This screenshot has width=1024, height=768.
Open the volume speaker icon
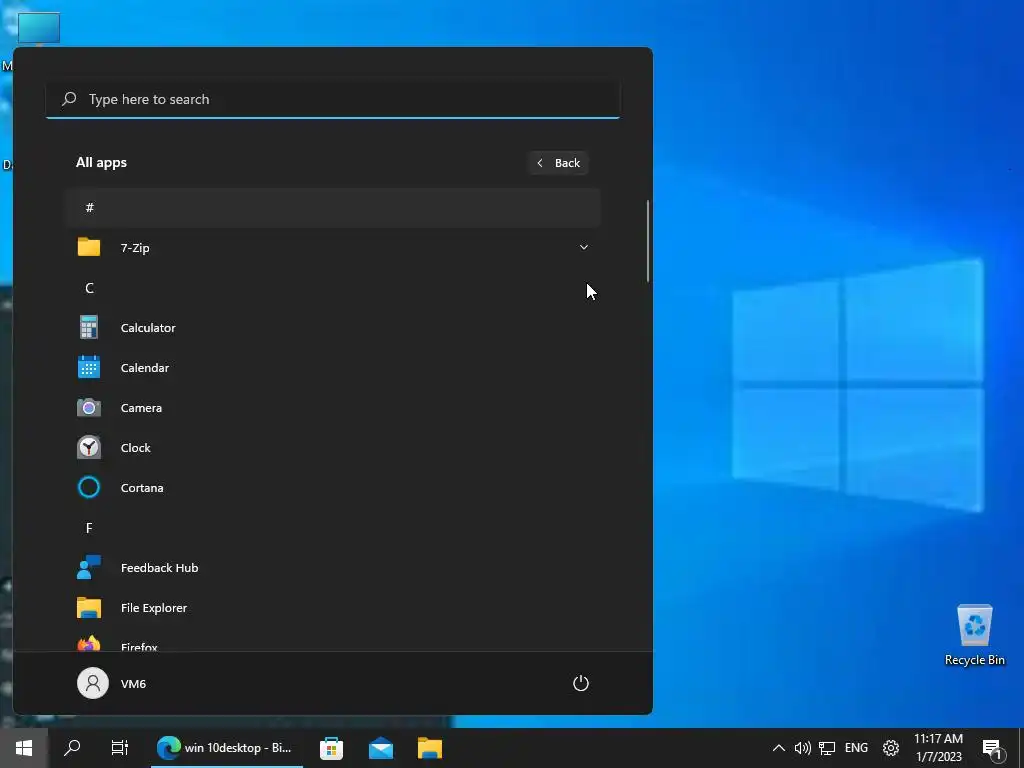pyautogui.click(x=802, y=748)
